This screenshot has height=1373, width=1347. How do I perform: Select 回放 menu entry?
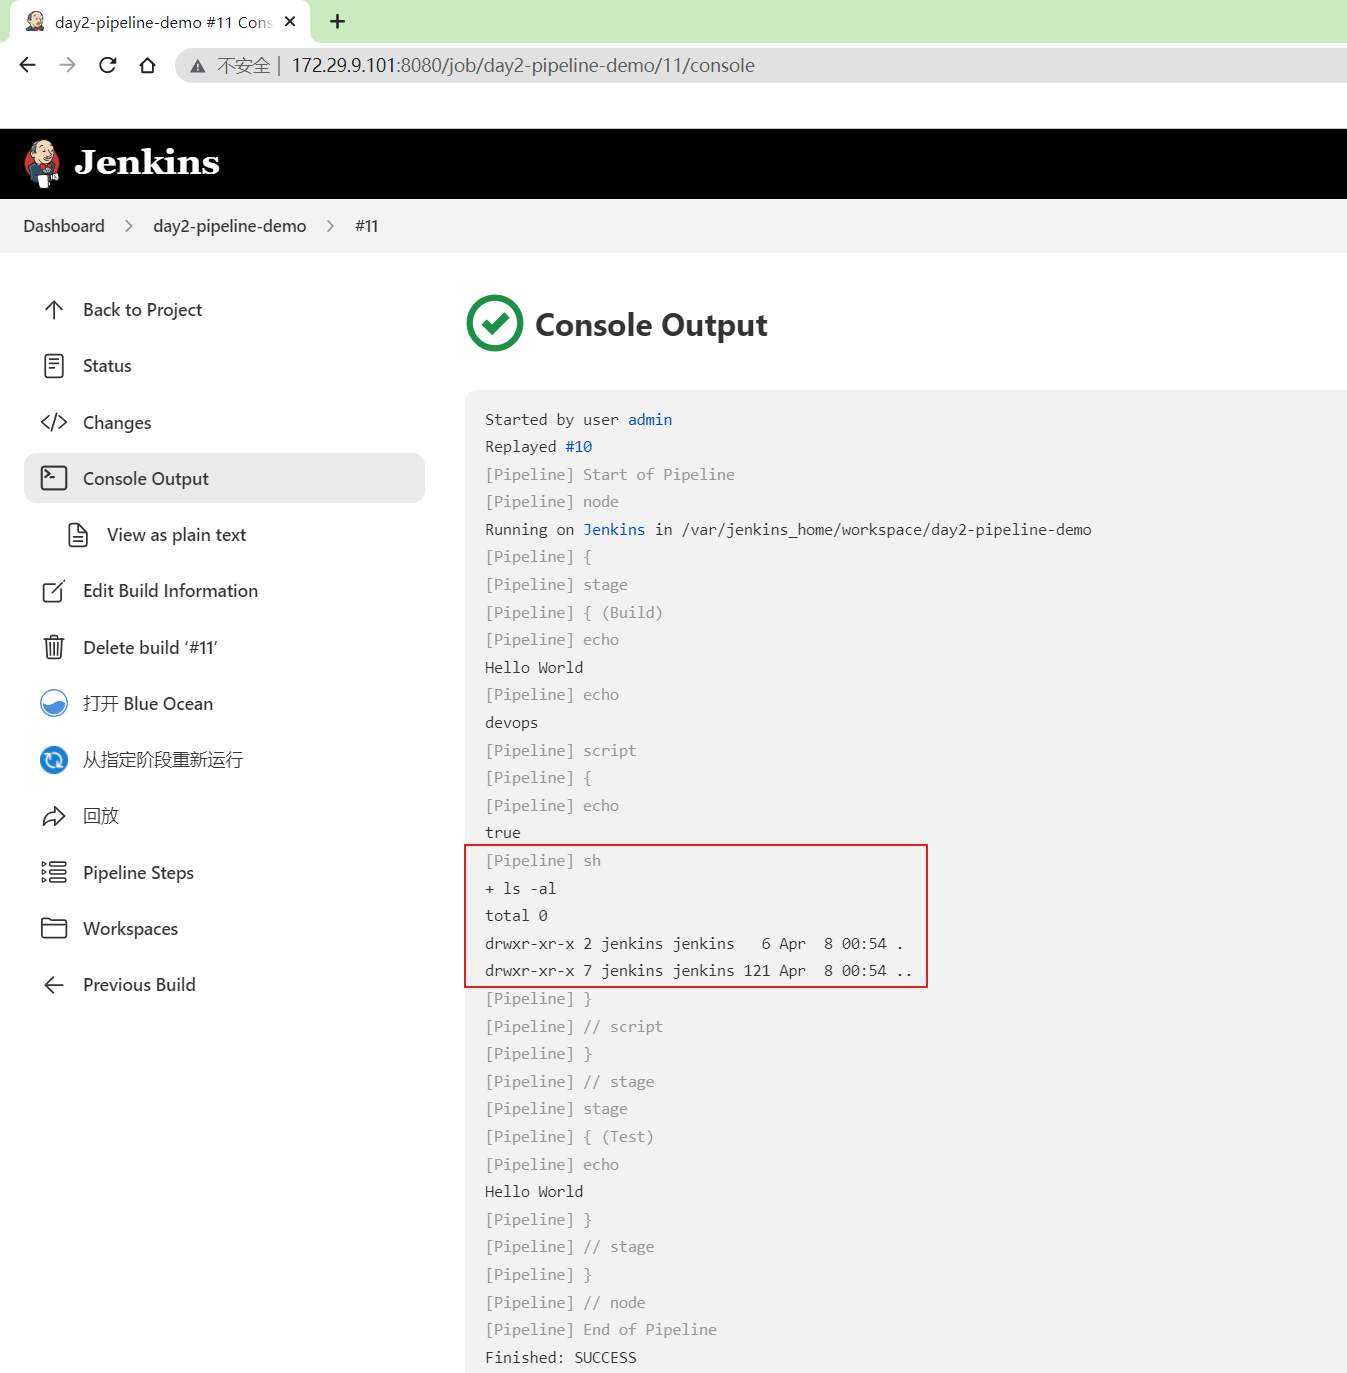tap(224, 816)
